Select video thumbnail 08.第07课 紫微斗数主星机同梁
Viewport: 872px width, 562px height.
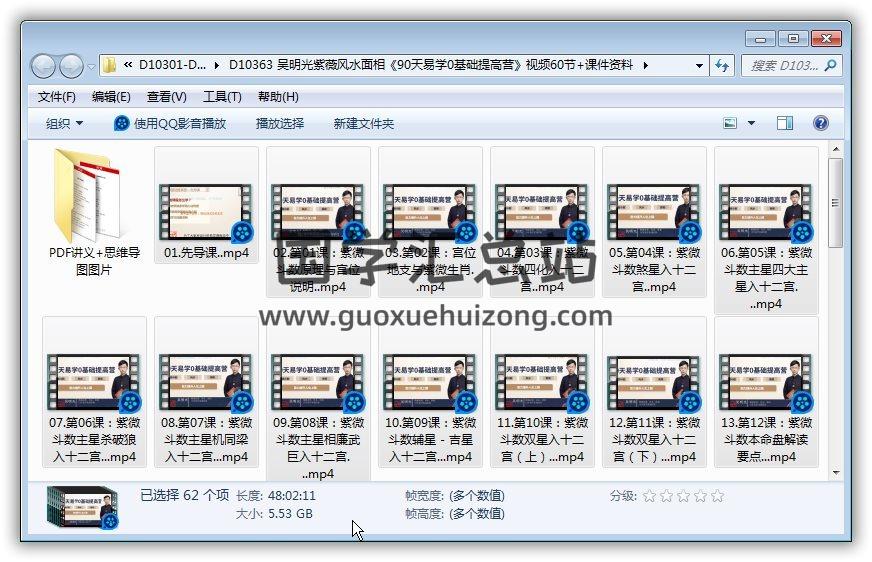pyautogui.click(x=206, y=382)
